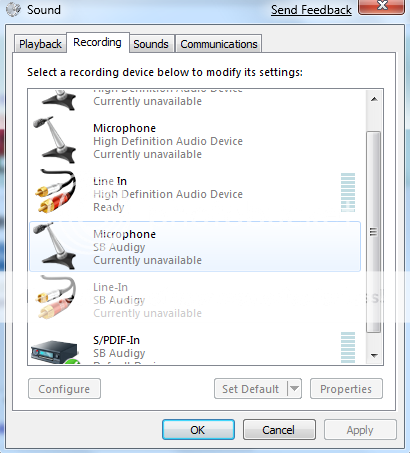Open the Send Feedback link
This screenshot has width=410, height=455.
pos(311,10)
